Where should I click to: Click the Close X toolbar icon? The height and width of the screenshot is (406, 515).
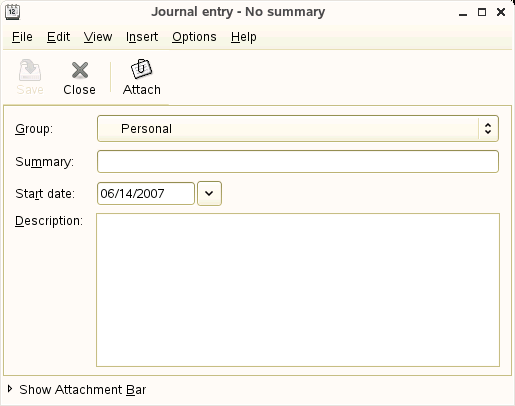point(80,70)
